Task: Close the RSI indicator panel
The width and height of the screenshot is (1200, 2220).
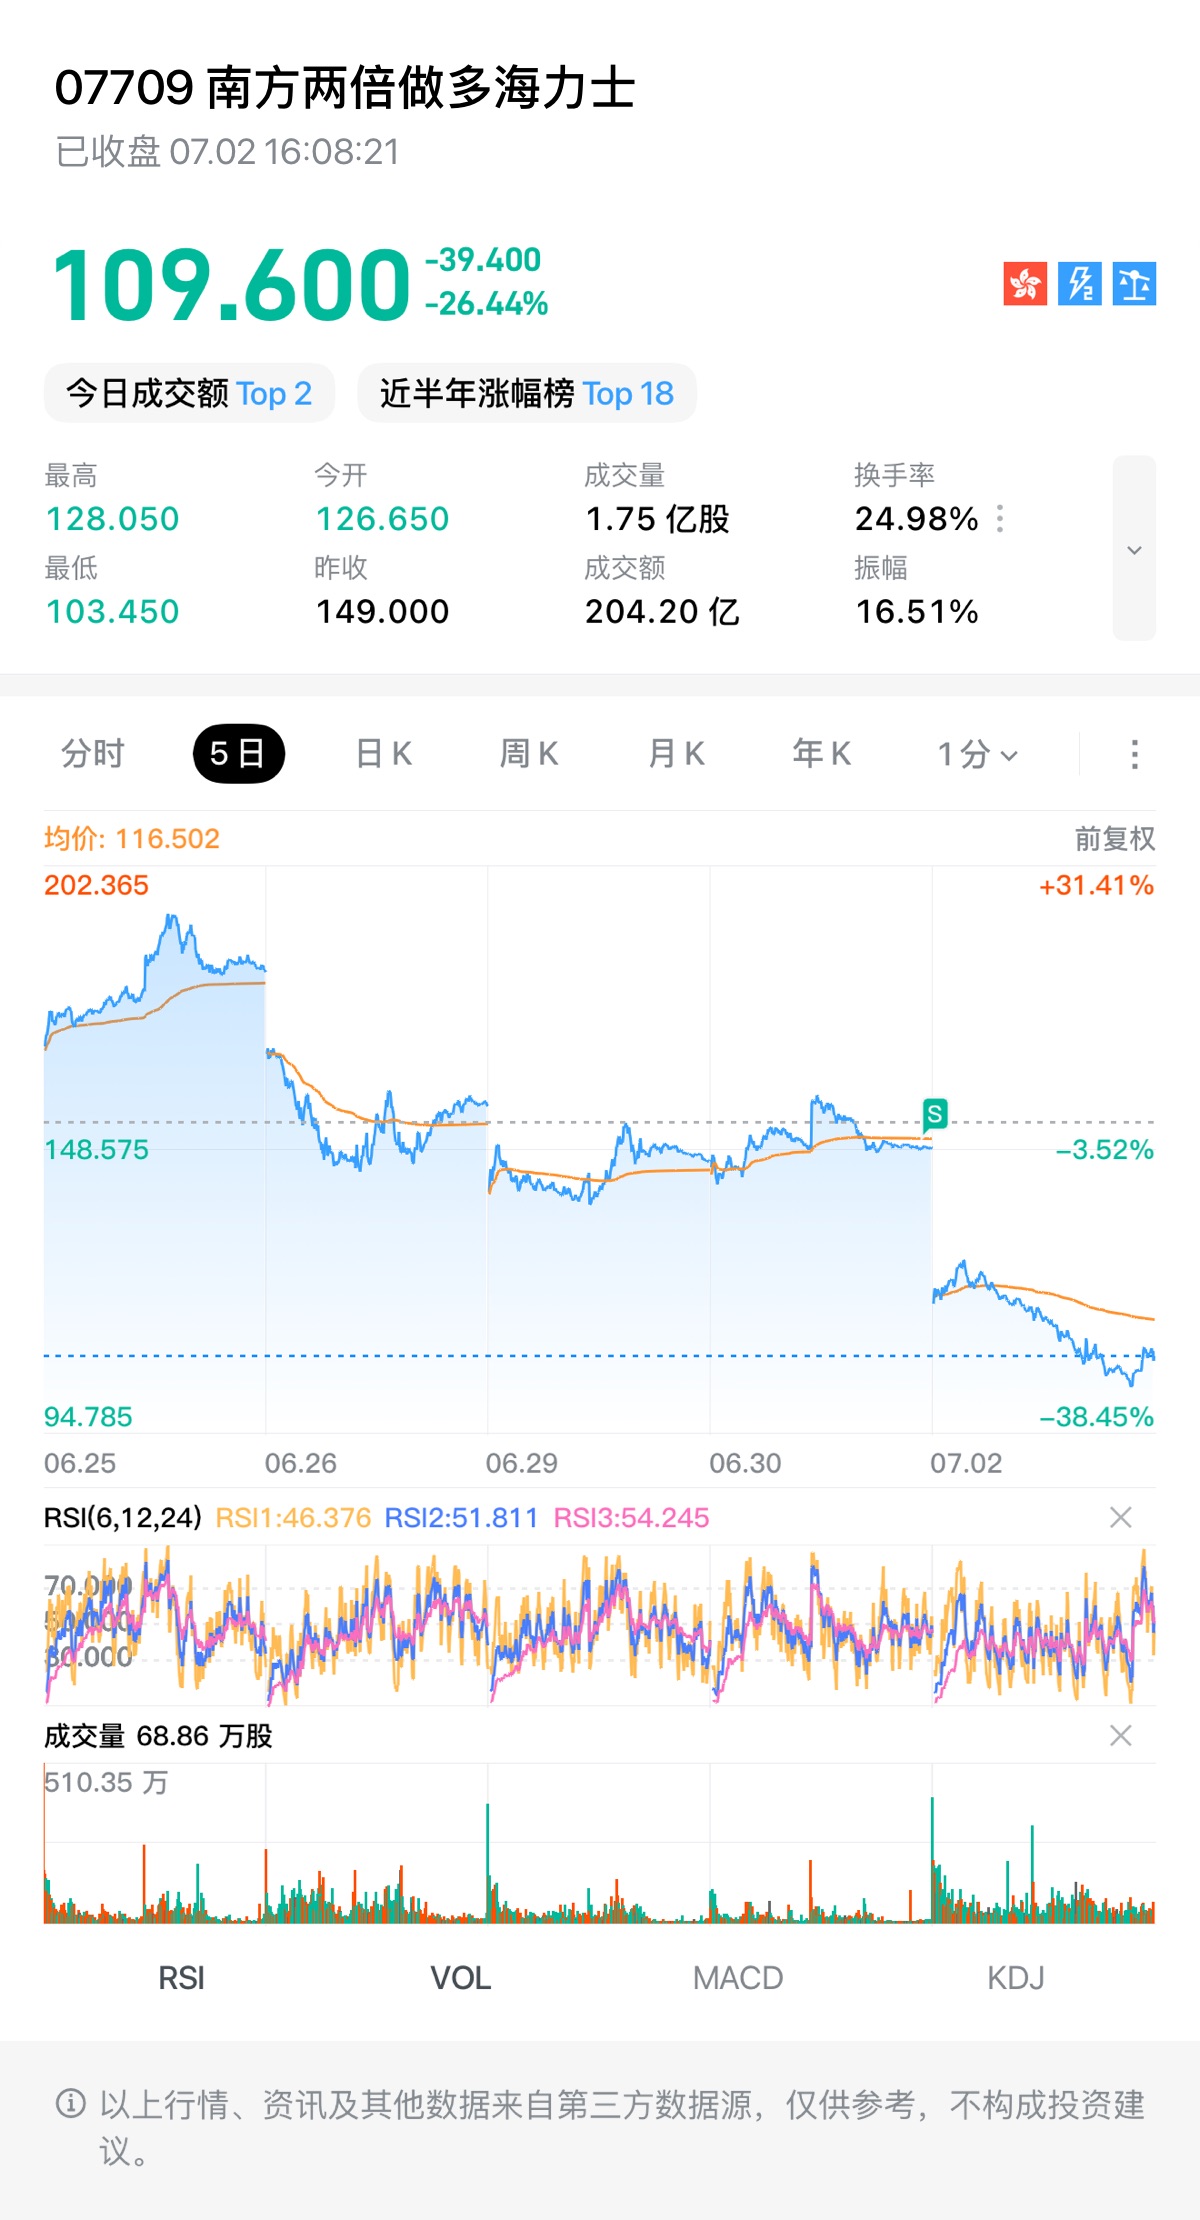Action: tap(1121, 1518)
